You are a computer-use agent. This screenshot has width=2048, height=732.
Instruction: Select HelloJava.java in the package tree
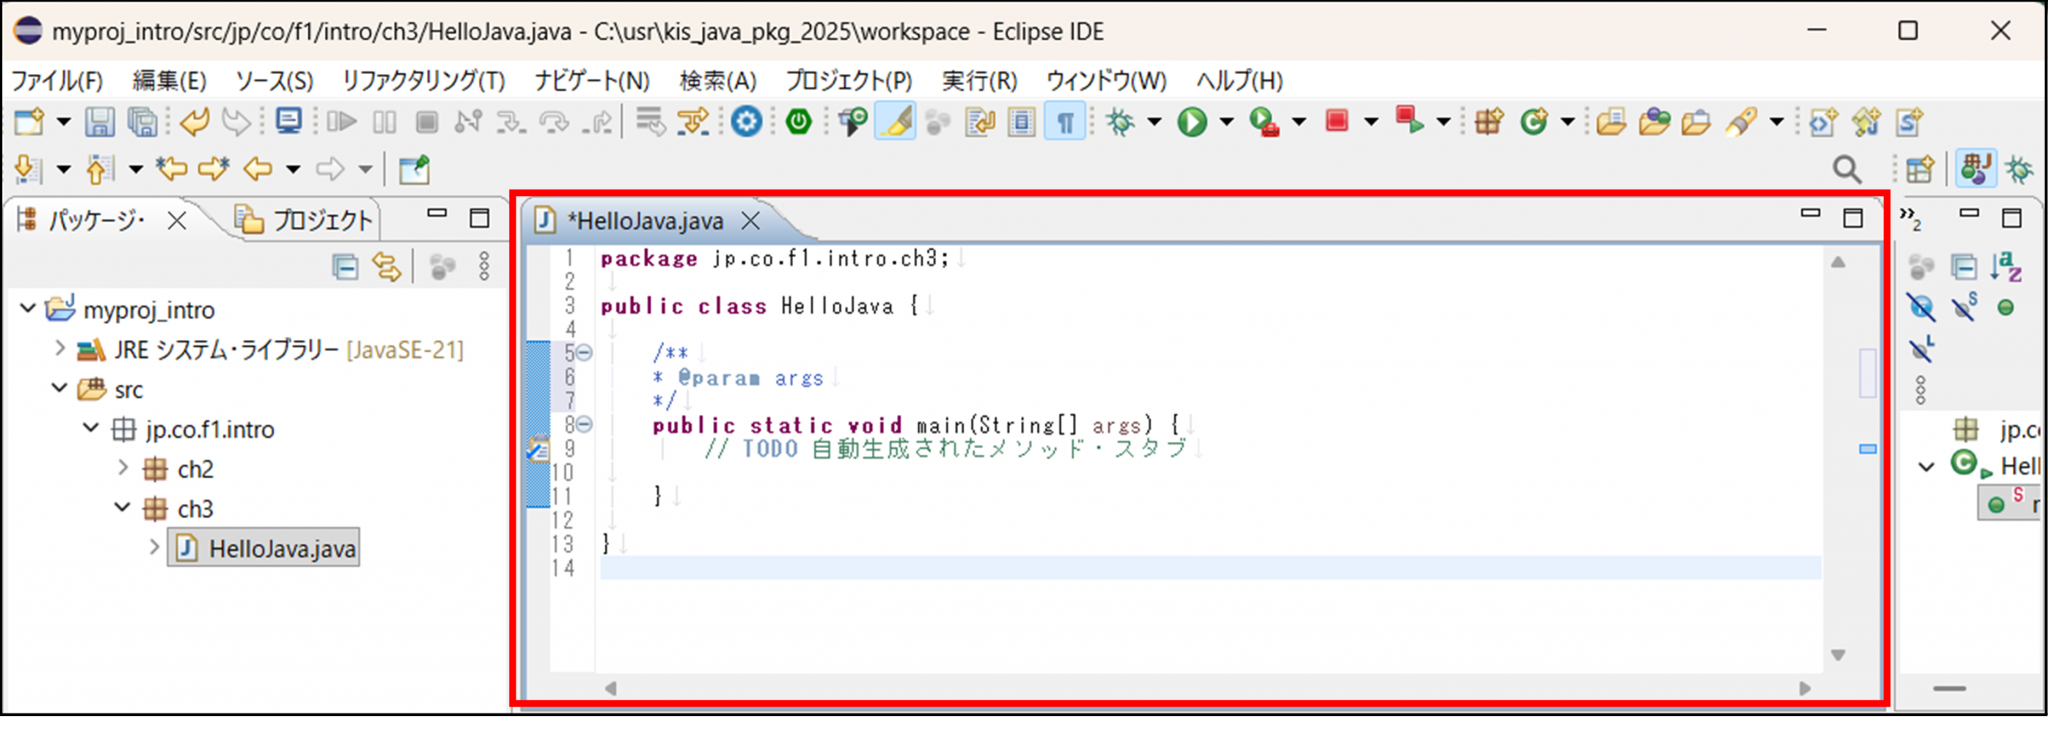coord(281,549)
